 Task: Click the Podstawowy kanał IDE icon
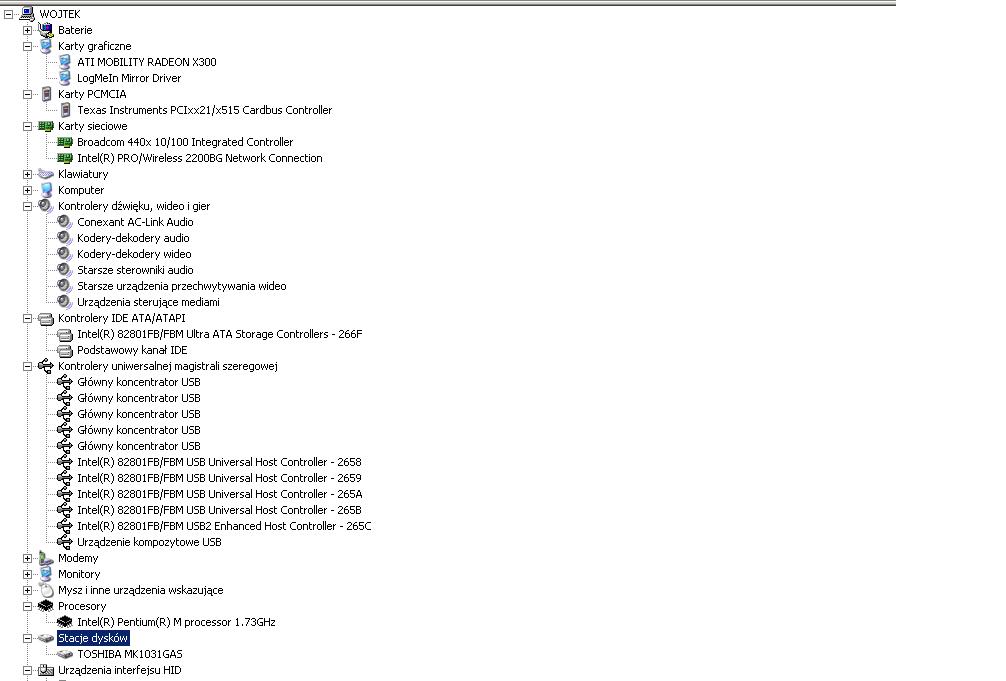click(65, 350)
